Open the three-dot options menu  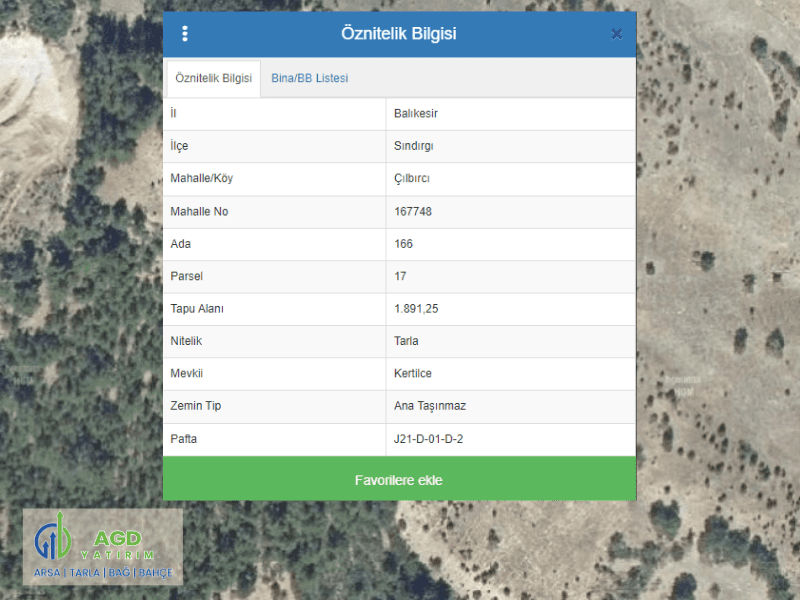(185, 34)
